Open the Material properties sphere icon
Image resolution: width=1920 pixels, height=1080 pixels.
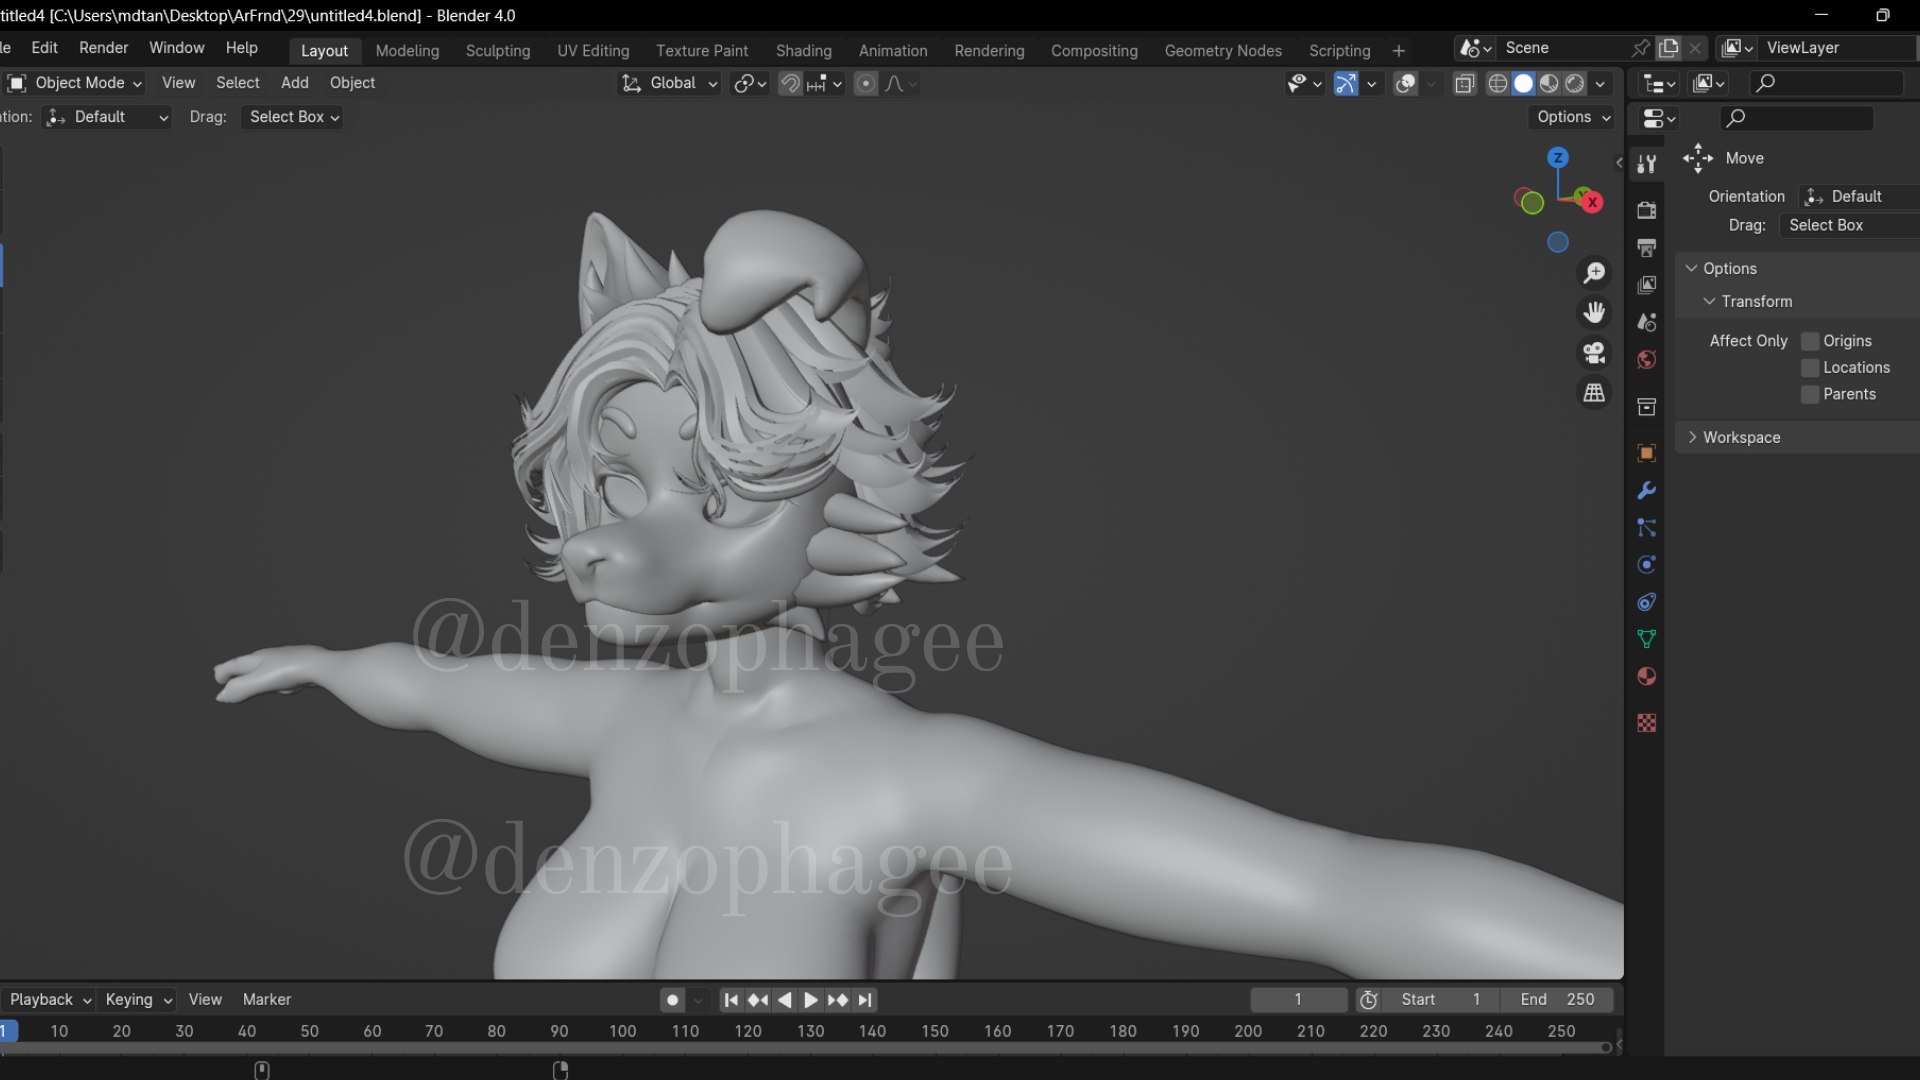pyautogui.click(x=1646, y=677)
